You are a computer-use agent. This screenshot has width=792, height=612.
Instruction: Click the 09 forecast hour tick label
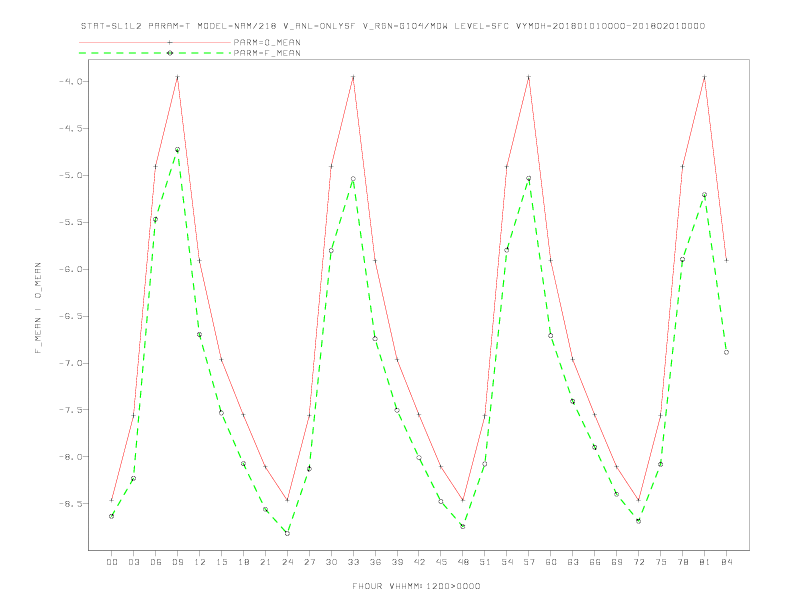pos(177,562)
